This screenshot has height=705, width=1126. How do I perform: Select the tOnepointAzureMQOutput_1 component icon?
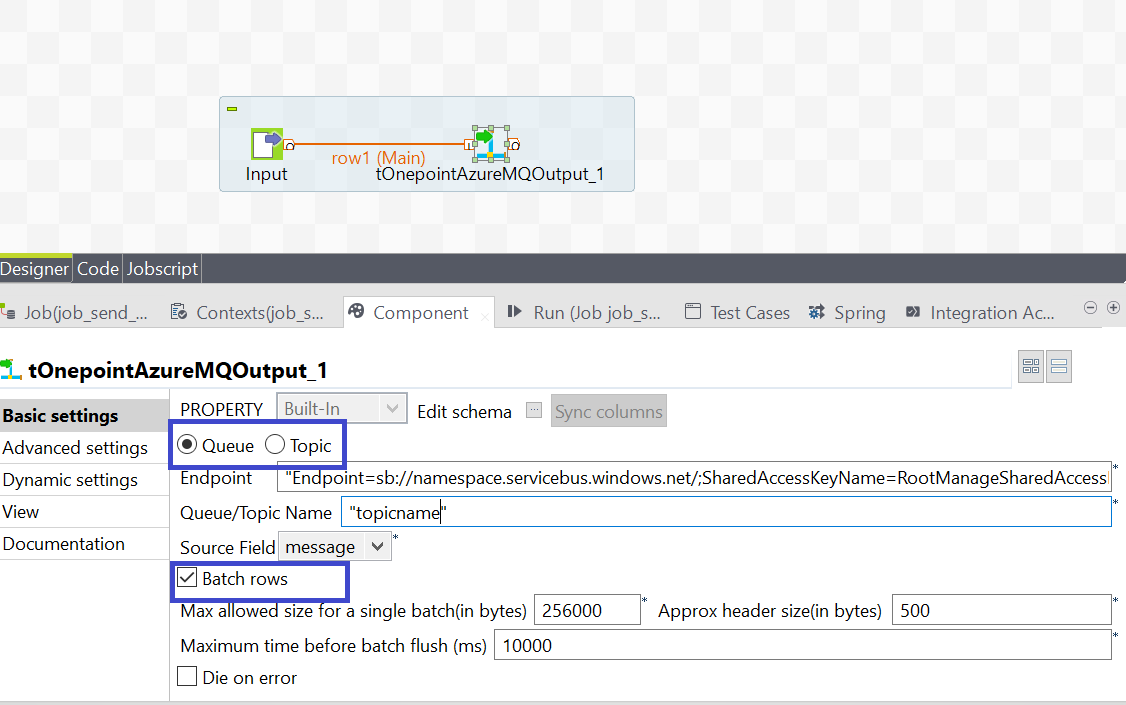(490, 144)
